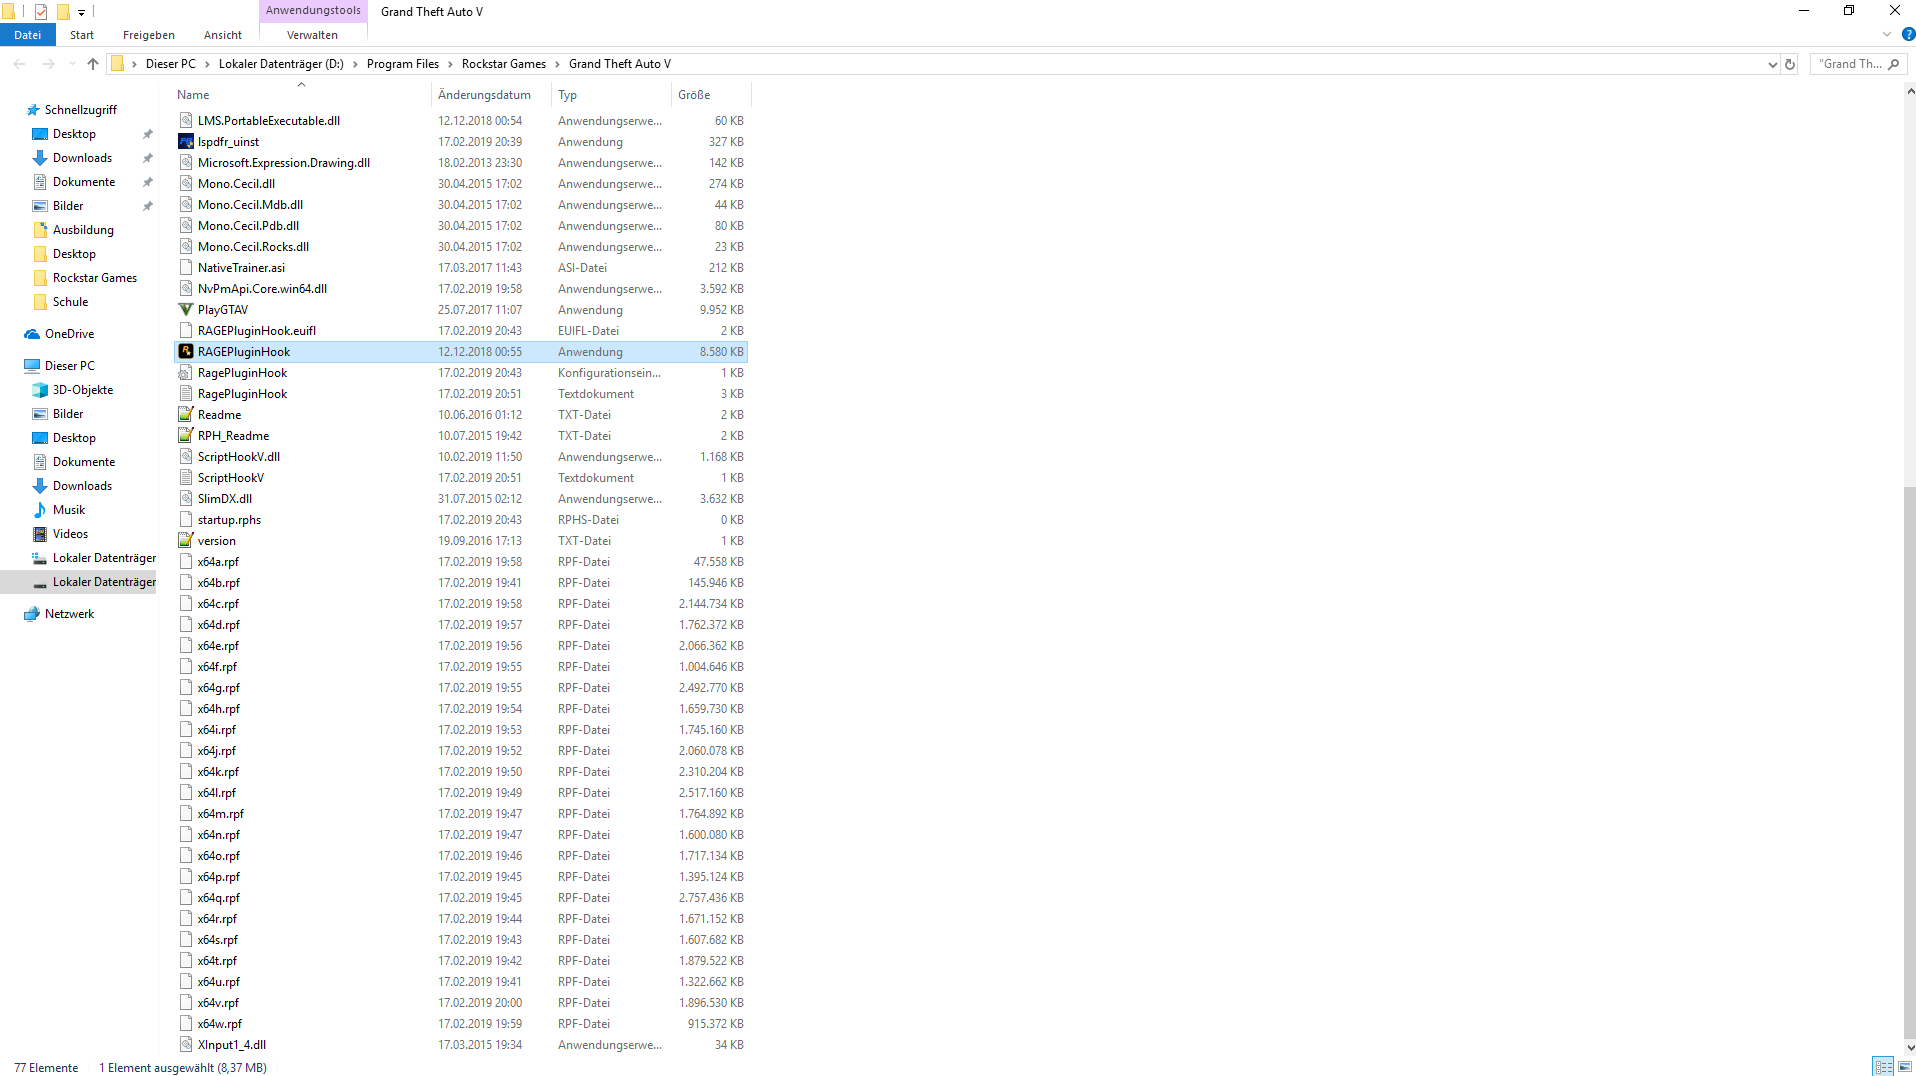Open the lspdfr_uinst application icon
Image resolution: width=1916 pixels, height=1076 pixels.
[x=185, y=142]
